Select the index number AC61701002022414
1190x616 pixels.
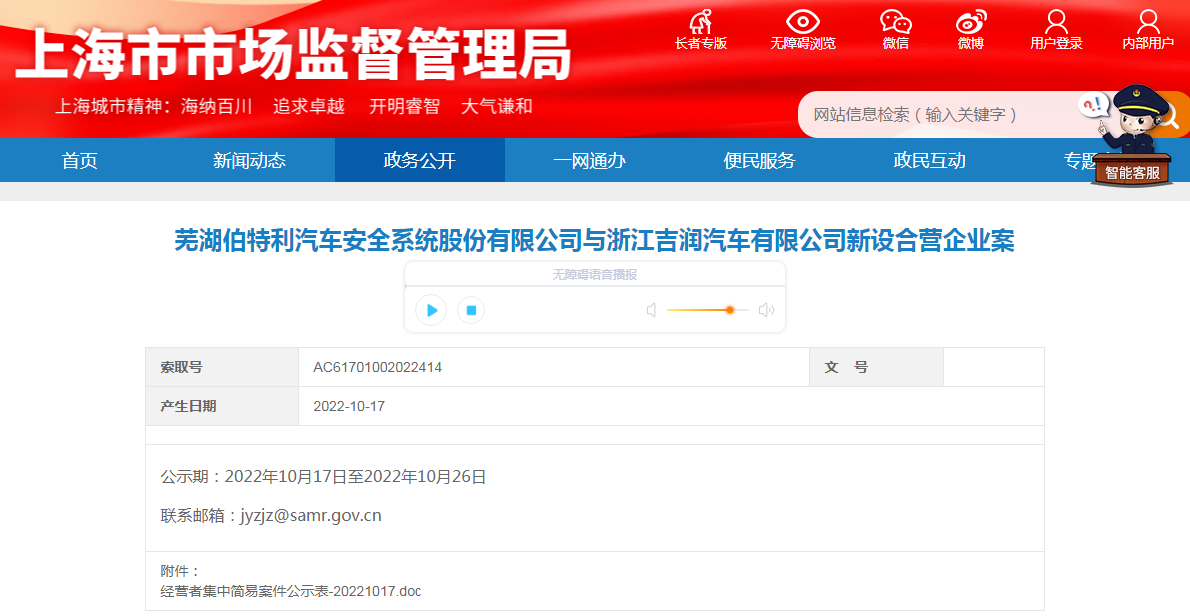coord(377,367)
